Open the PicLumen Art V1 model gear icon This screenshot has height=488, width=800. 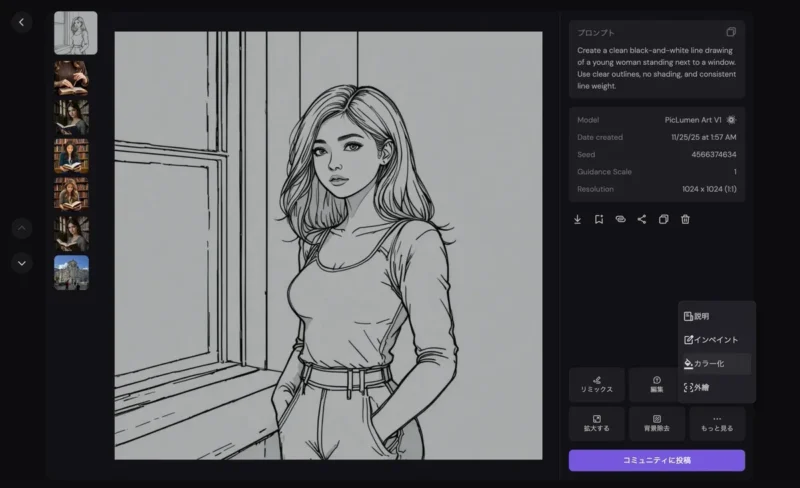pos(731,120)
